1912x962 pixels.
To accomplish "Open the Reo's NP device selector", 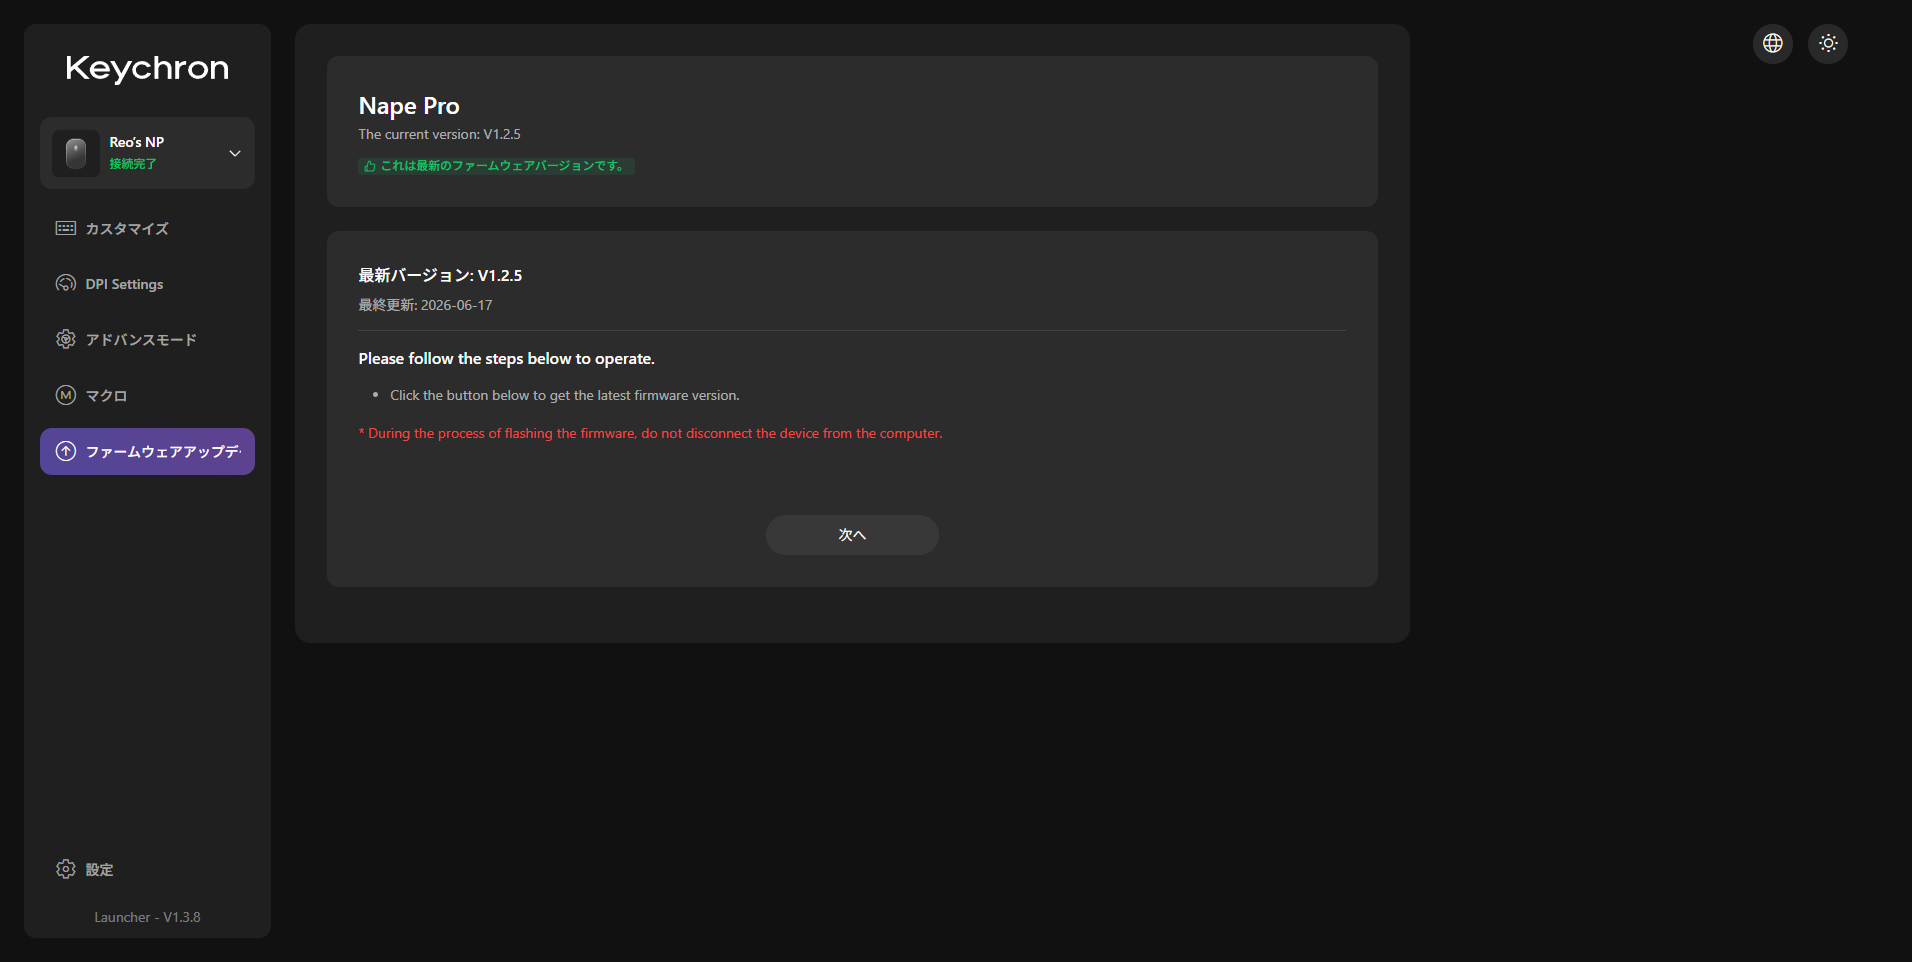I will tap(147, 153).
